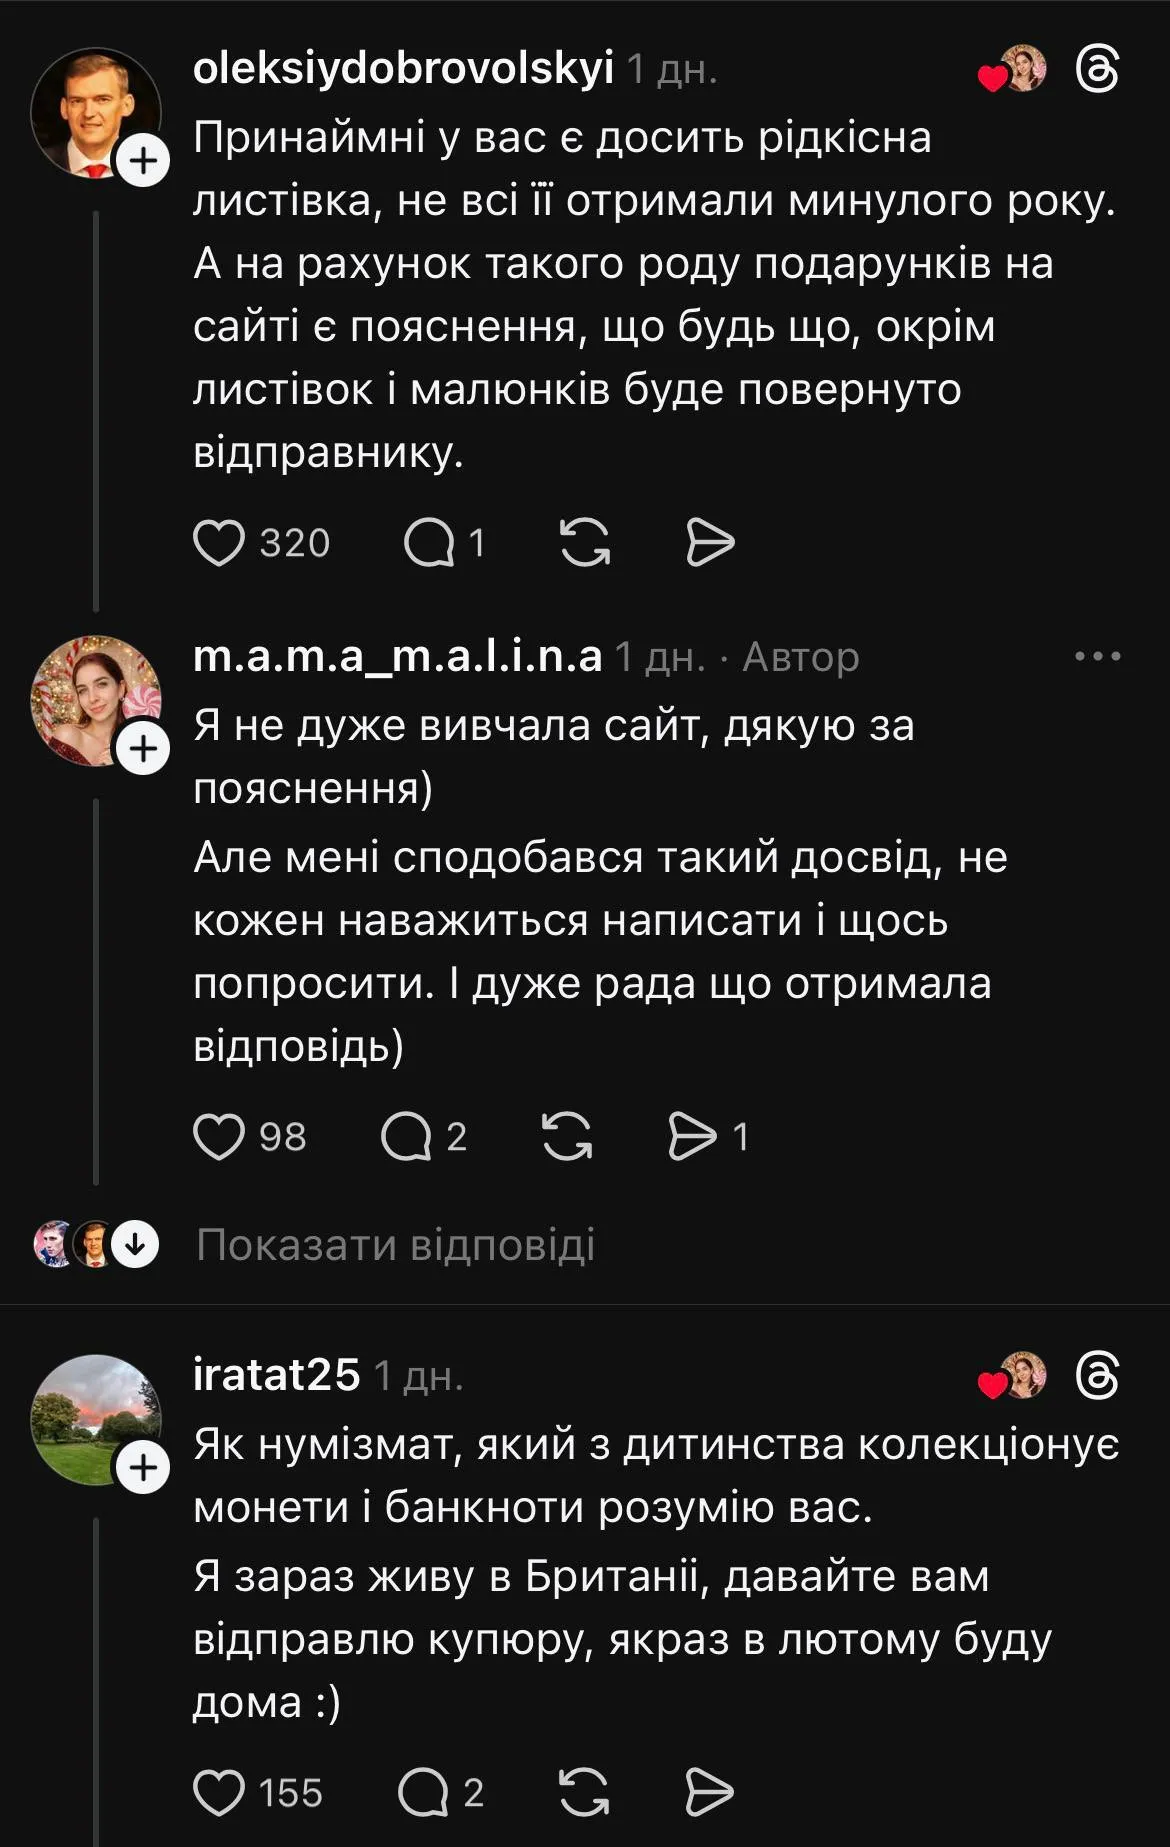
Task: Tap 'Показати відповіді' to show replies
Action: coord(396,1245)
